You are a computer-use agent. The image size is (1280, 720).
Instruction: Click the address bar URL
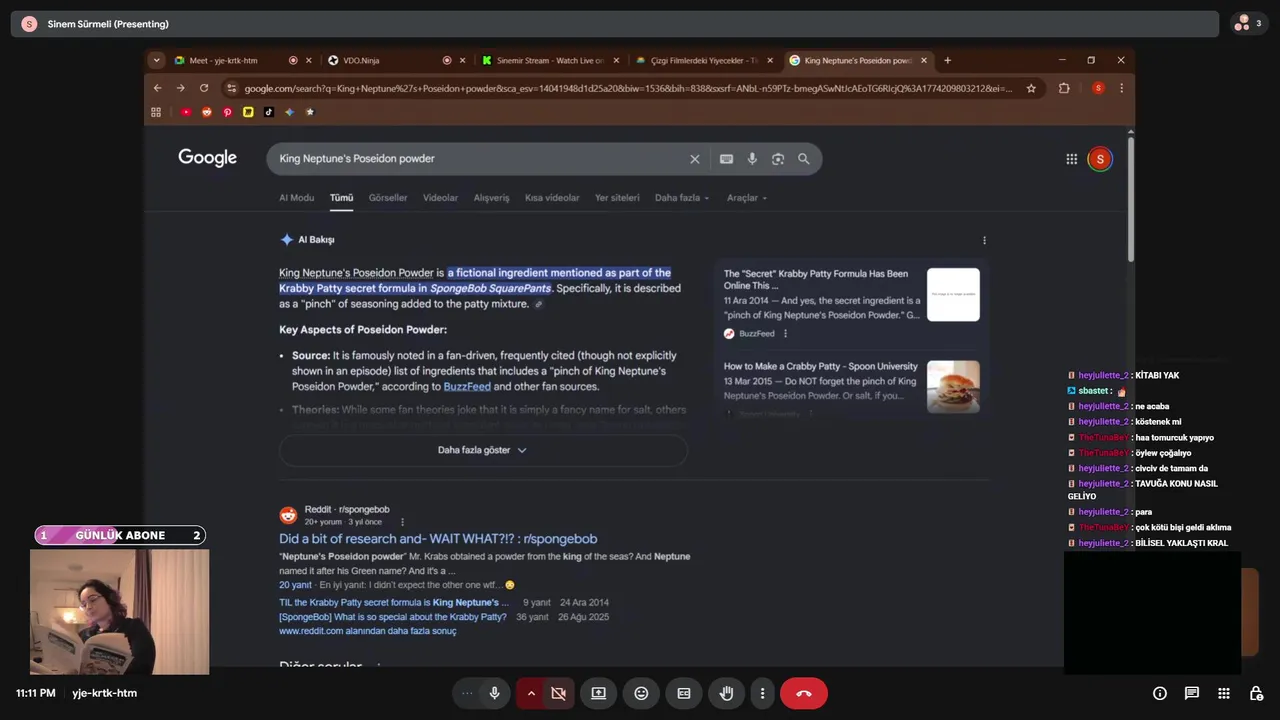(x=628, y=88)
